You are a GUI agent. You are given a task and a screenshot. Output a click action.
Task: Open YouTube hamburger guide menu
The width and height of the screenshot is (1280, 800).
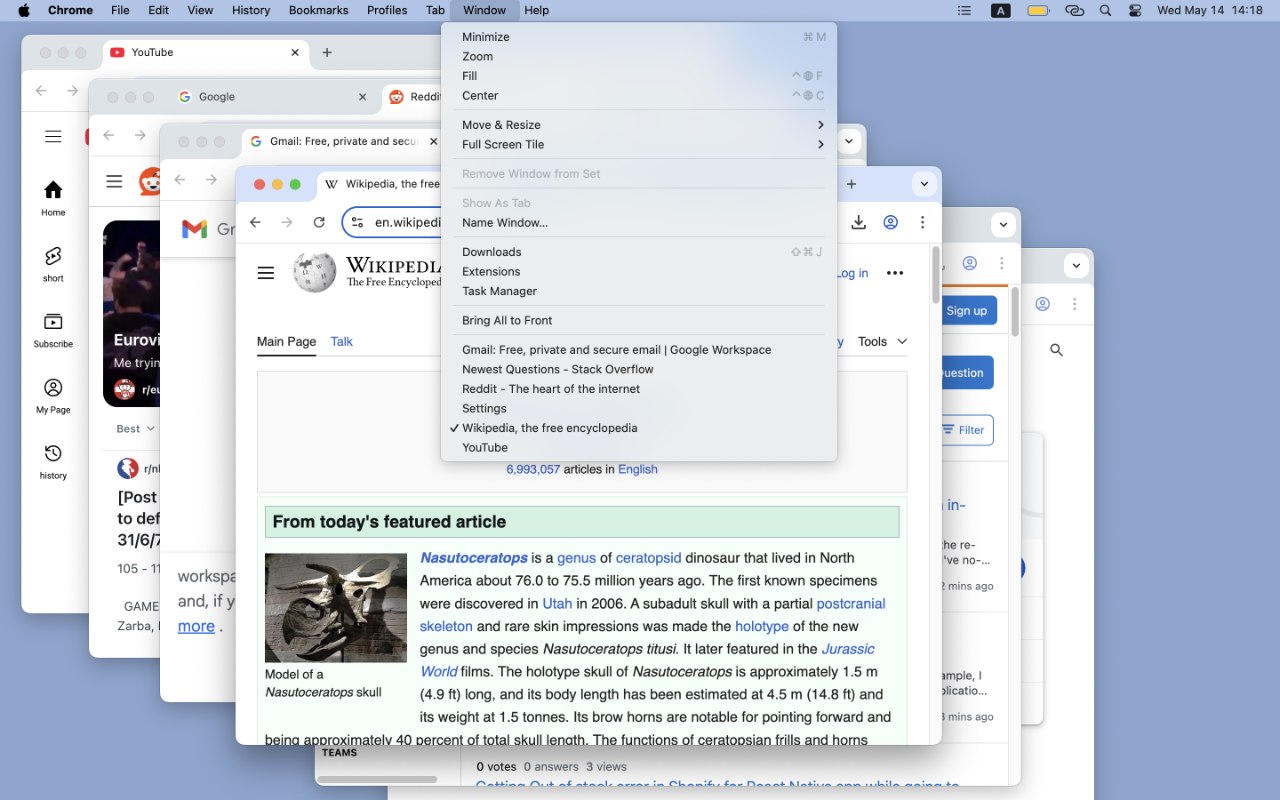click(53, 137)
